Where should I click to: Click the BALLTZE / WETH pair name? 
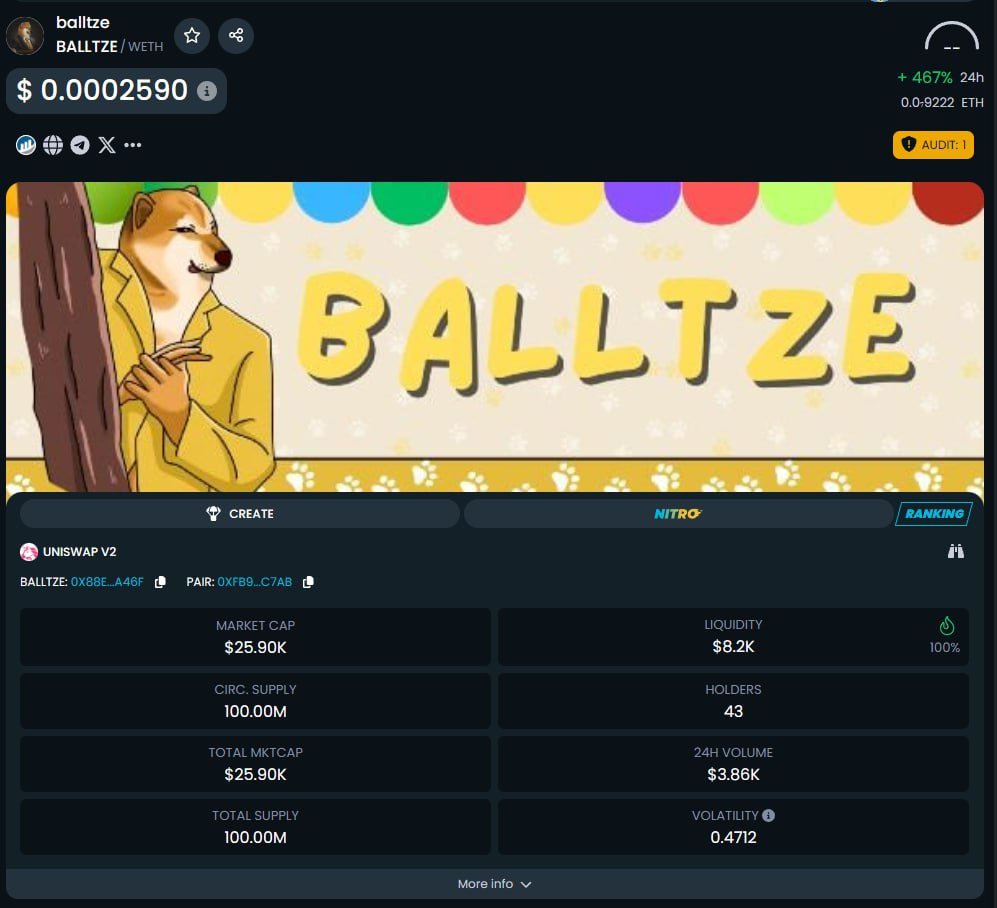(109, 46)
